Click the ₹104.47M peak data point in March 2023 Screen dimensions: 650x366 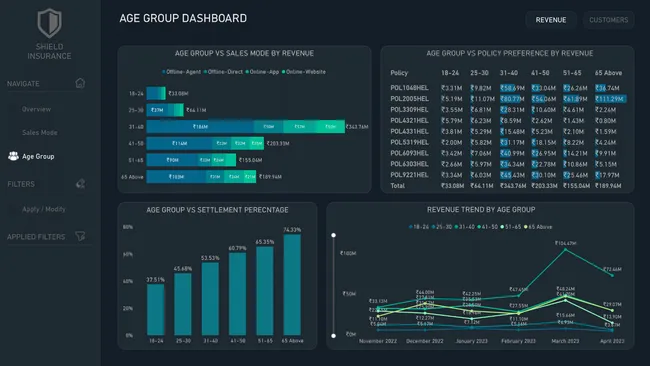tap(565, 250)
